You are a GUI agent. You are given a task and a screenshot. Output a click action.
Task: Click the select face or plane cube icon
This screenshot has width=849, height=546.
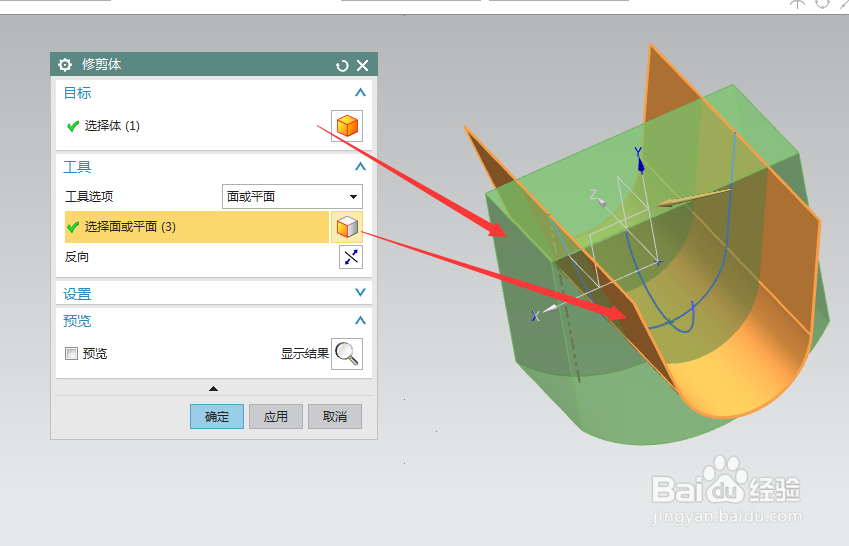click(x=347, y=226)
